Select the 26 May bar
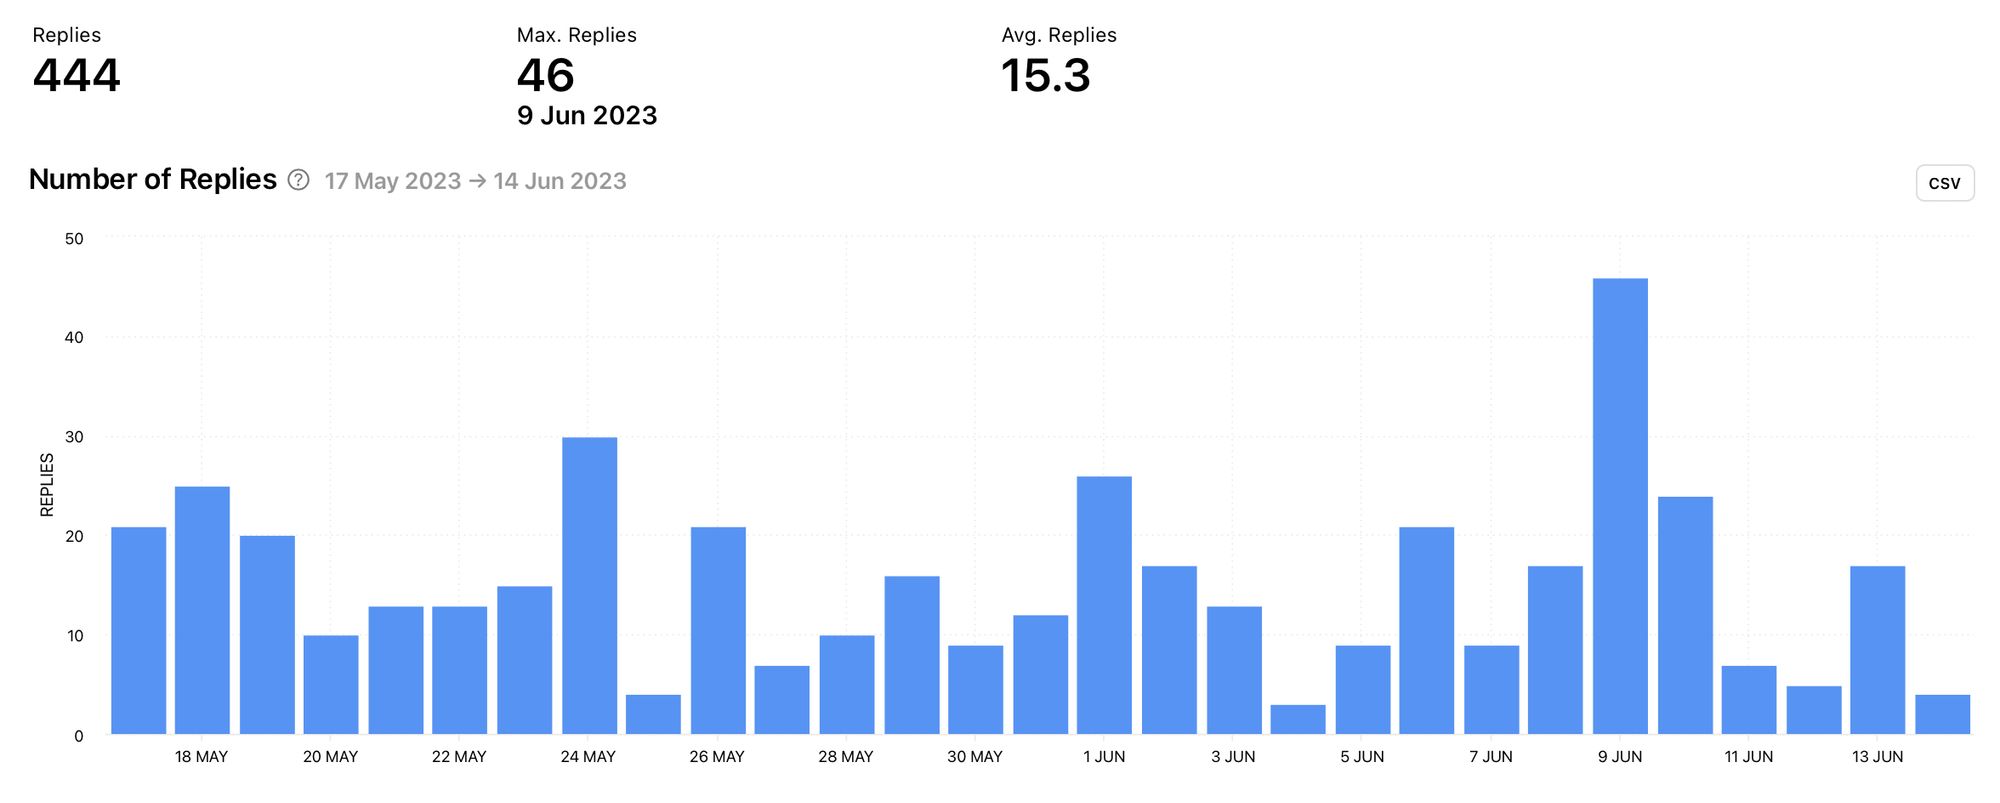This screenshot has width=2000, height=803. (718, 631)
